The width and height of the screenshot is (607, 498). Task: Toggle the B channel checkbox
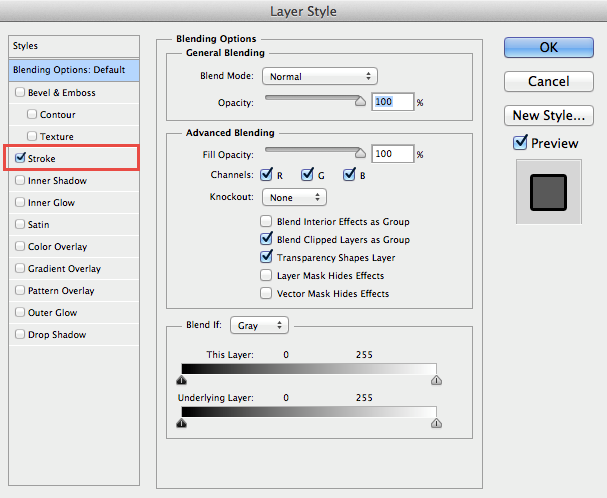tap(349, 175)
